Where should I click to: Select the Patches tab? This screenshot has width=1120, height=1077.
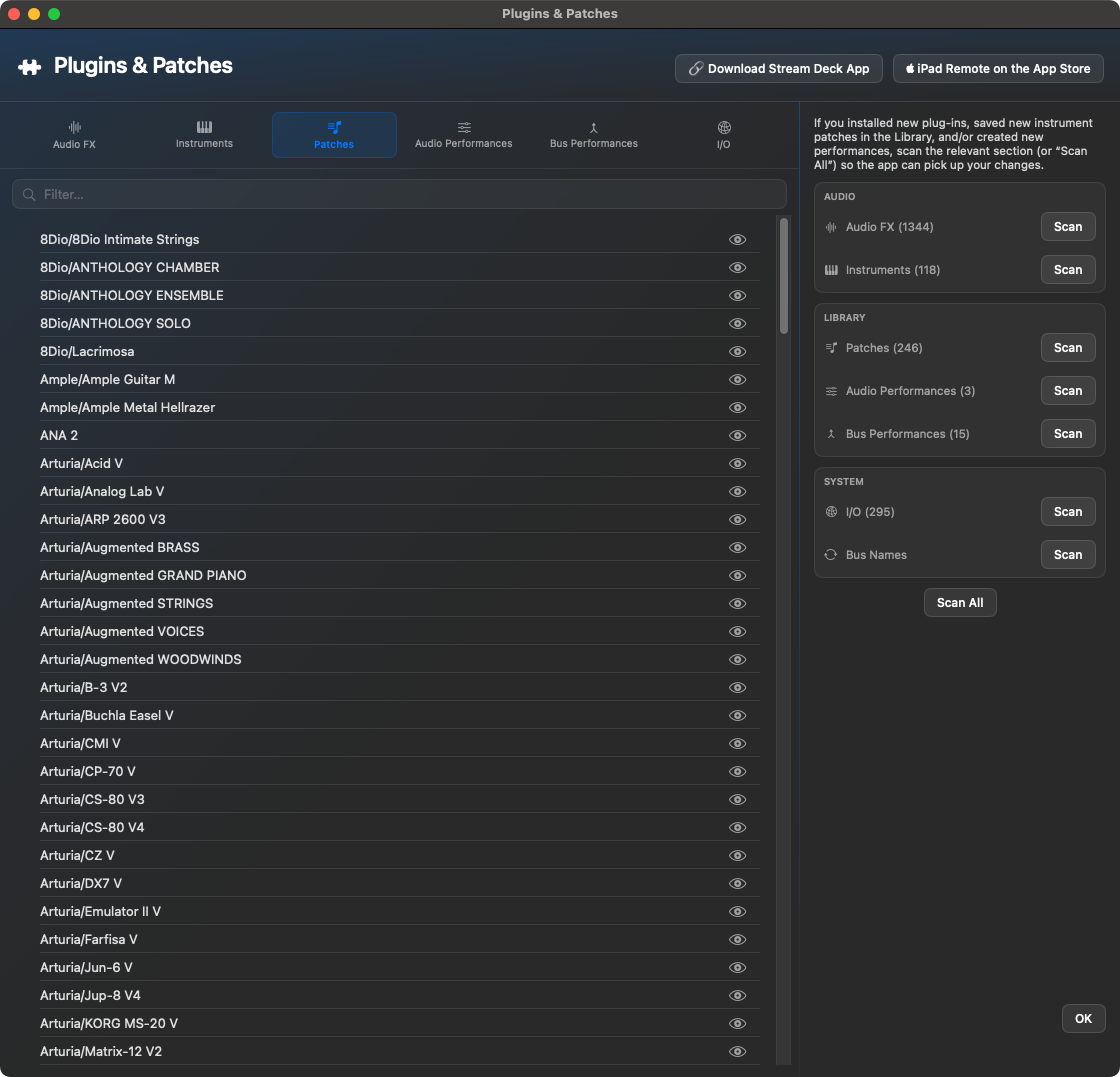click(334, 135)
